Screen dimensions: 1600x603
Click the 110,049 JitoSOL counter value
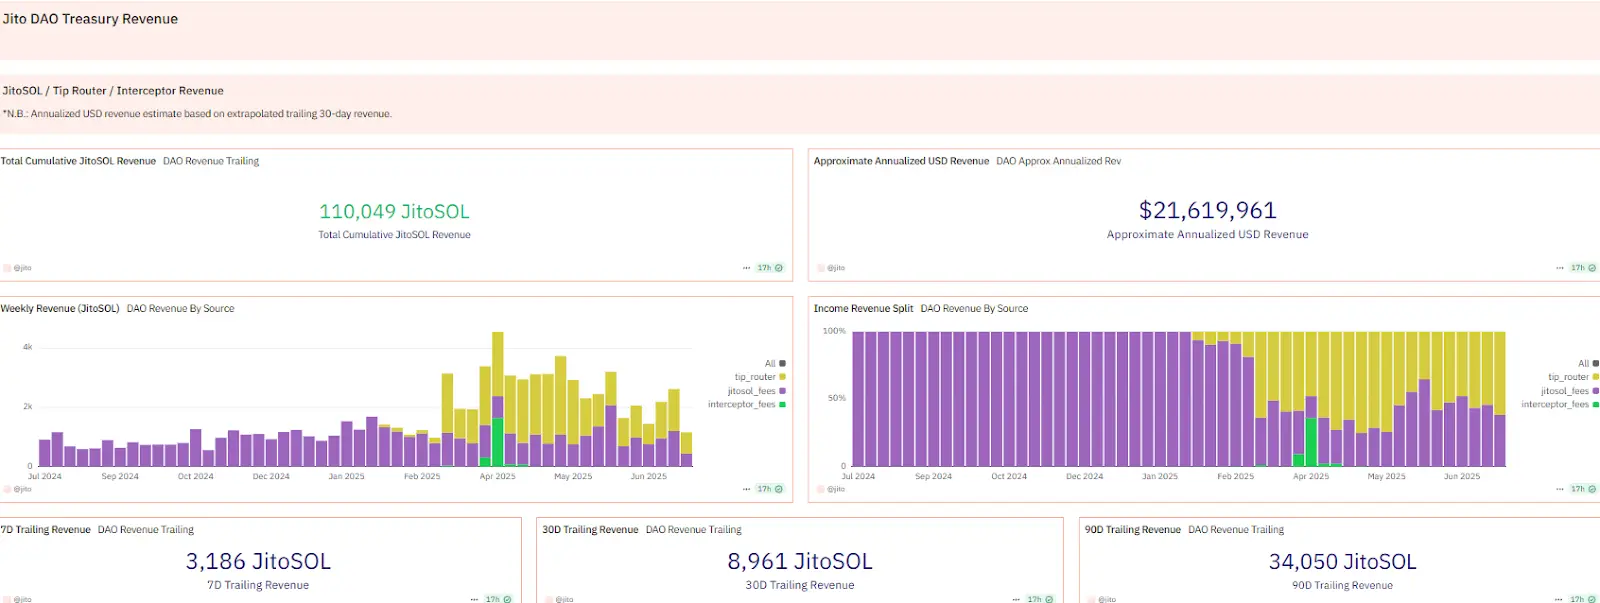(394, 212)
